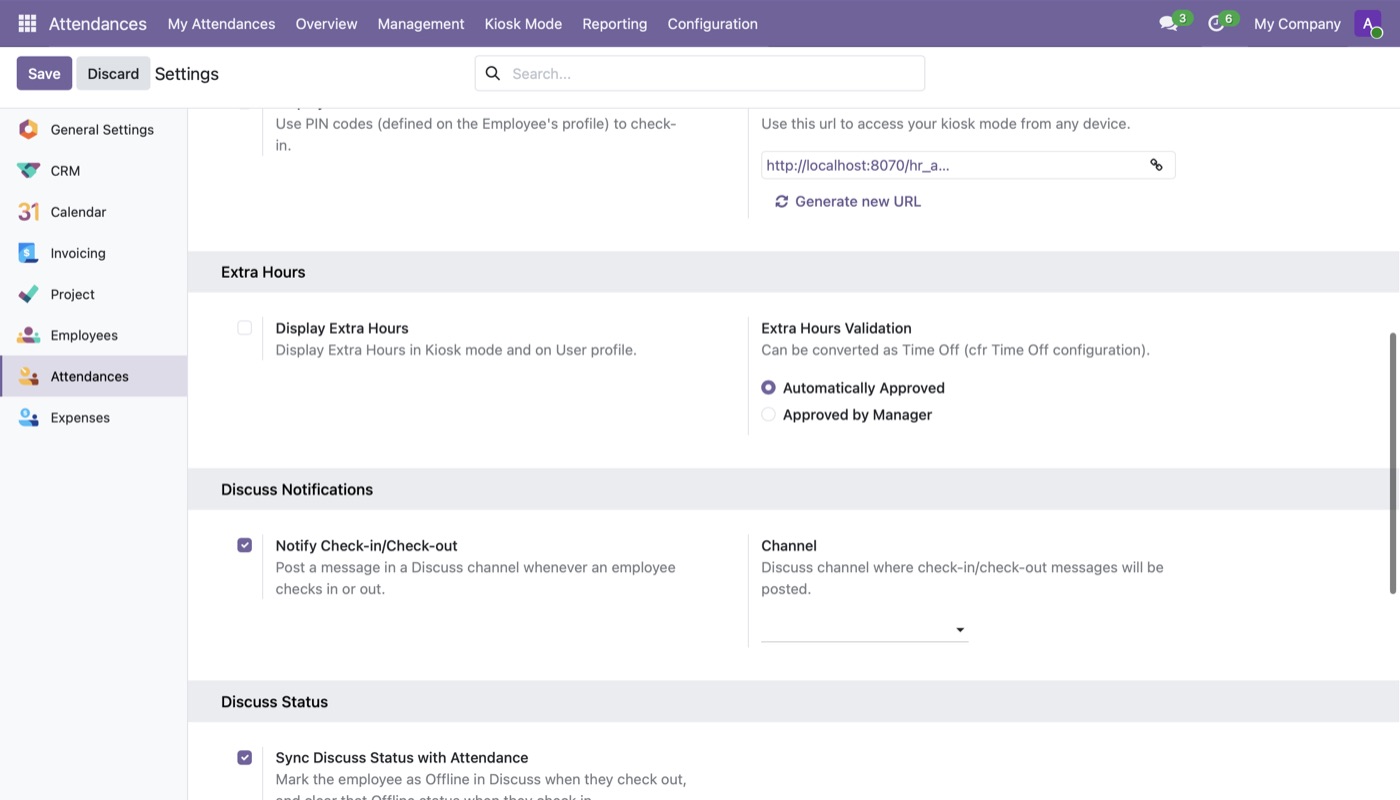Image resolution: width=1400 pixels, height=800 pixels.
Task: Open the user avatar menu
Action: coord(1368,23)
